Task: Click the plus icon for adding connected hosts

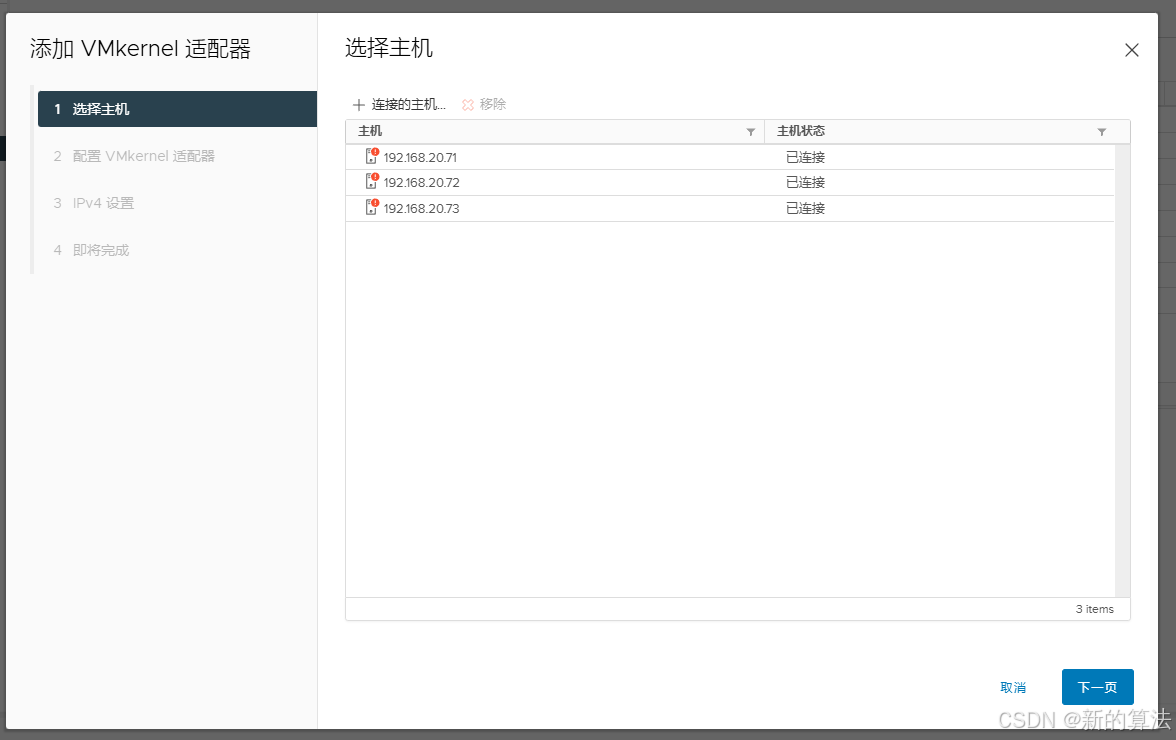Action: point(358,105)
